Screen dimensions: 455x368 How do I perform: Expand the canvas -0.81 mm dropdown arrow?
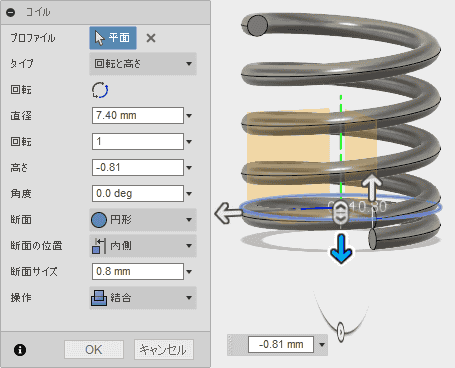click(x=322, y=345)
